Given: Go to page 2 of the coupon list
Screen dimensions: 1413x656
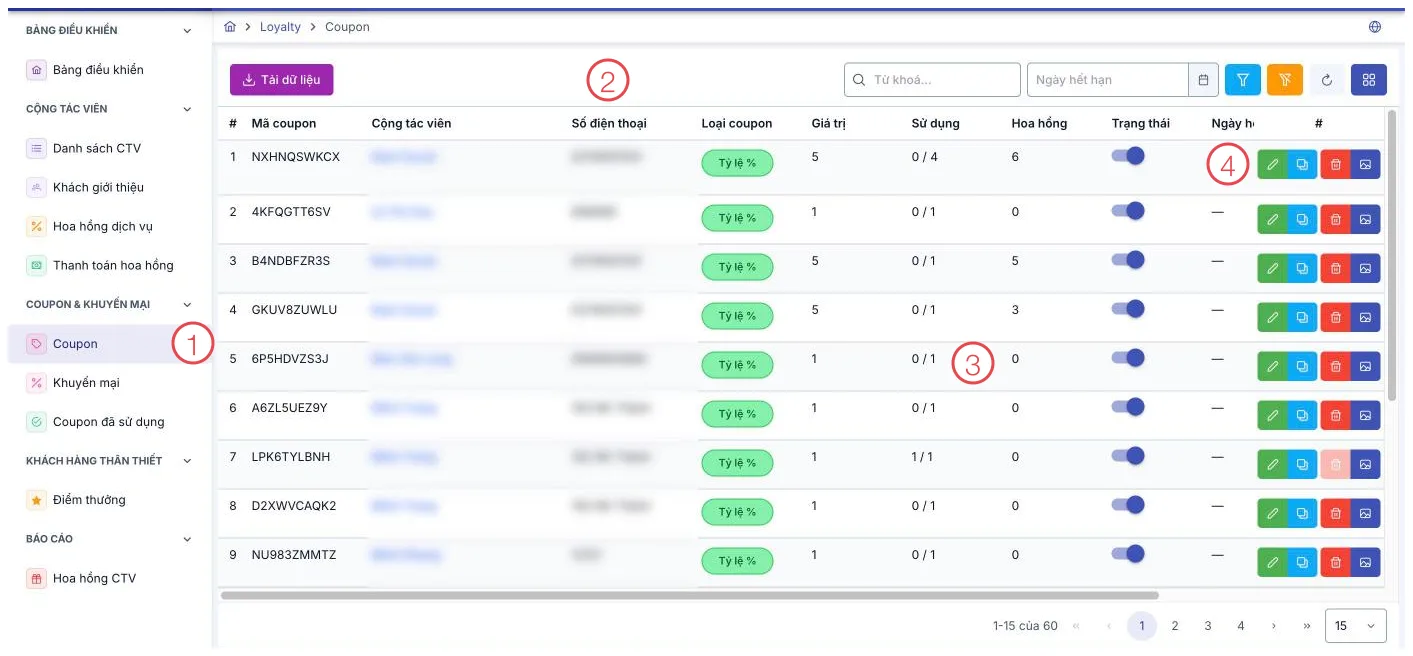Looking at the screenshot, I should click(1175, 626).
